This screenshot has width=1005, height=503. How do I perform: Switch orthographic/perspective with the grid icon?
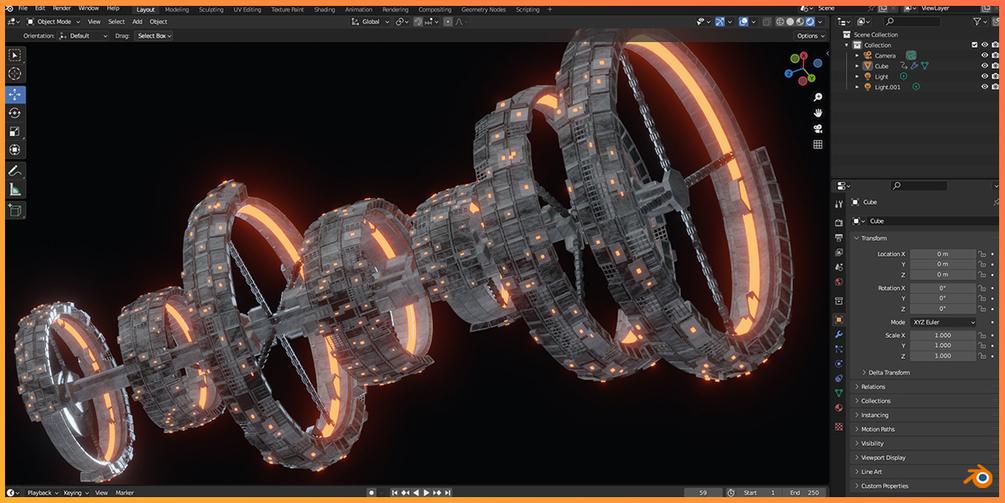tap(818, 145)
